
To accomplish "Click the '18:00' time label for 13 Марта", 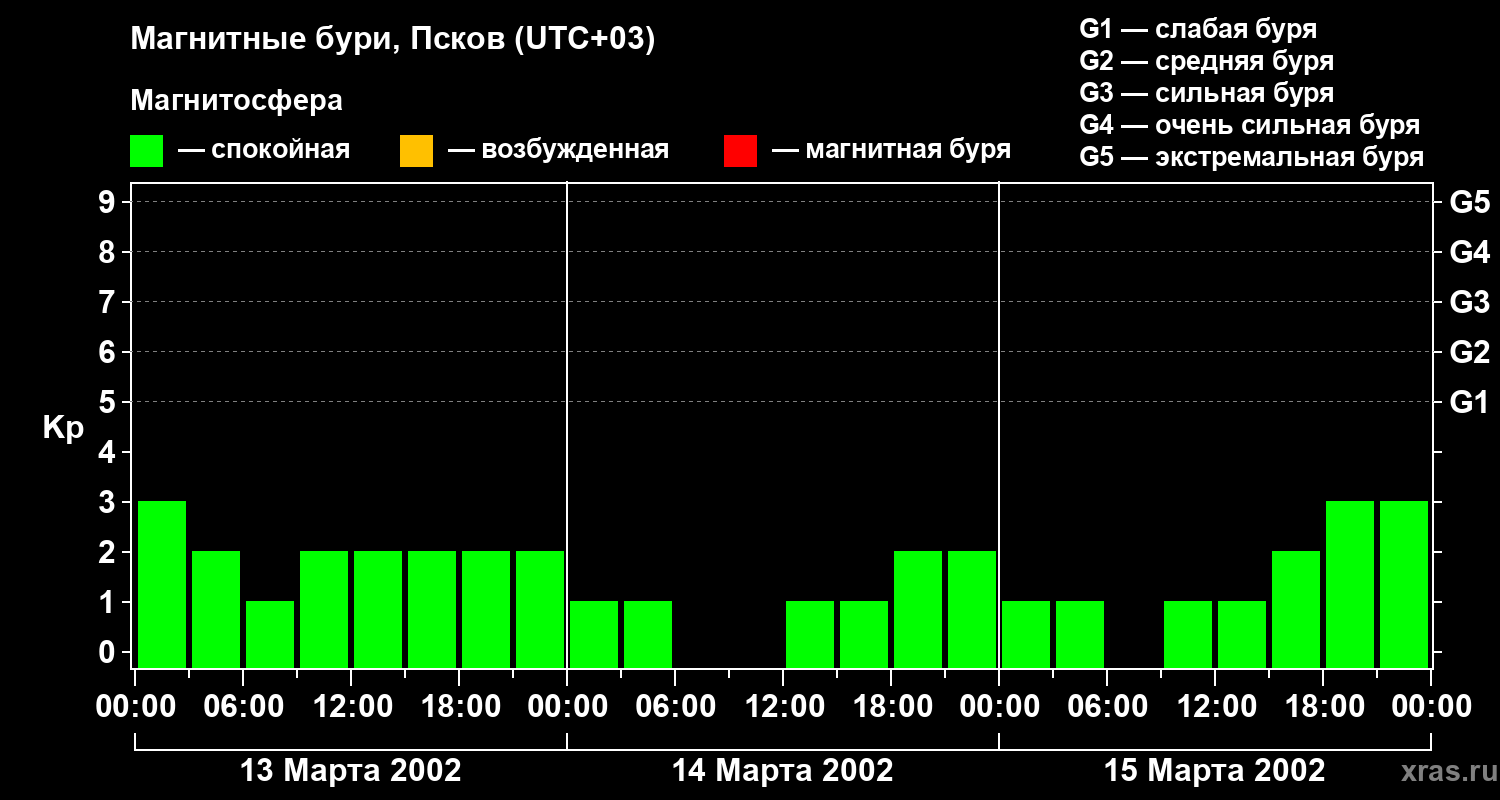I will [459, 707].
